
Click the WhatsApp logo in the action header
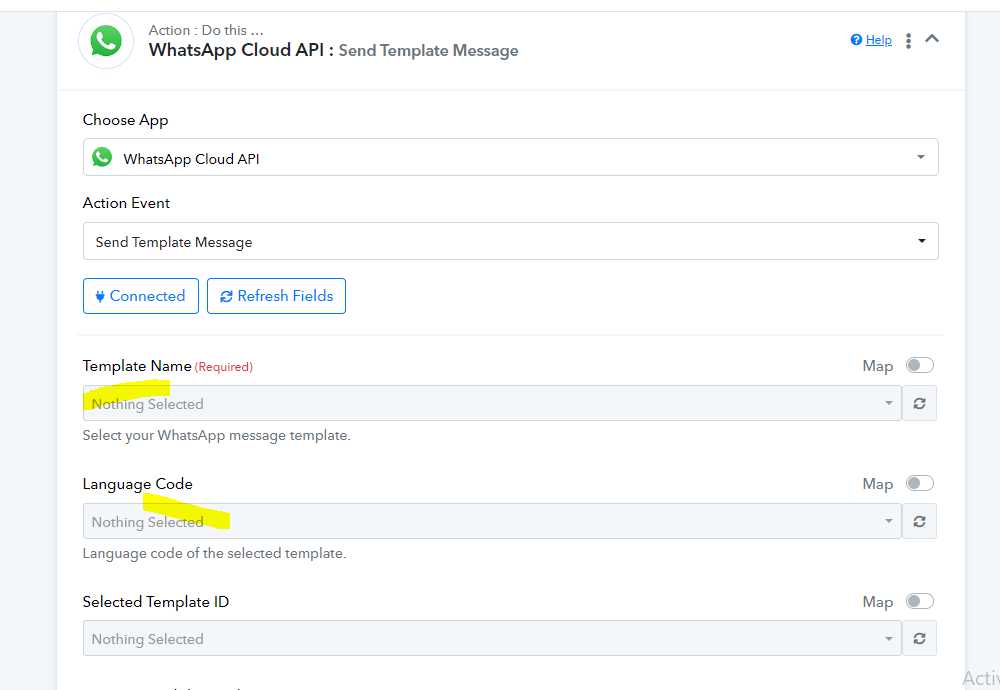point(106,41)
